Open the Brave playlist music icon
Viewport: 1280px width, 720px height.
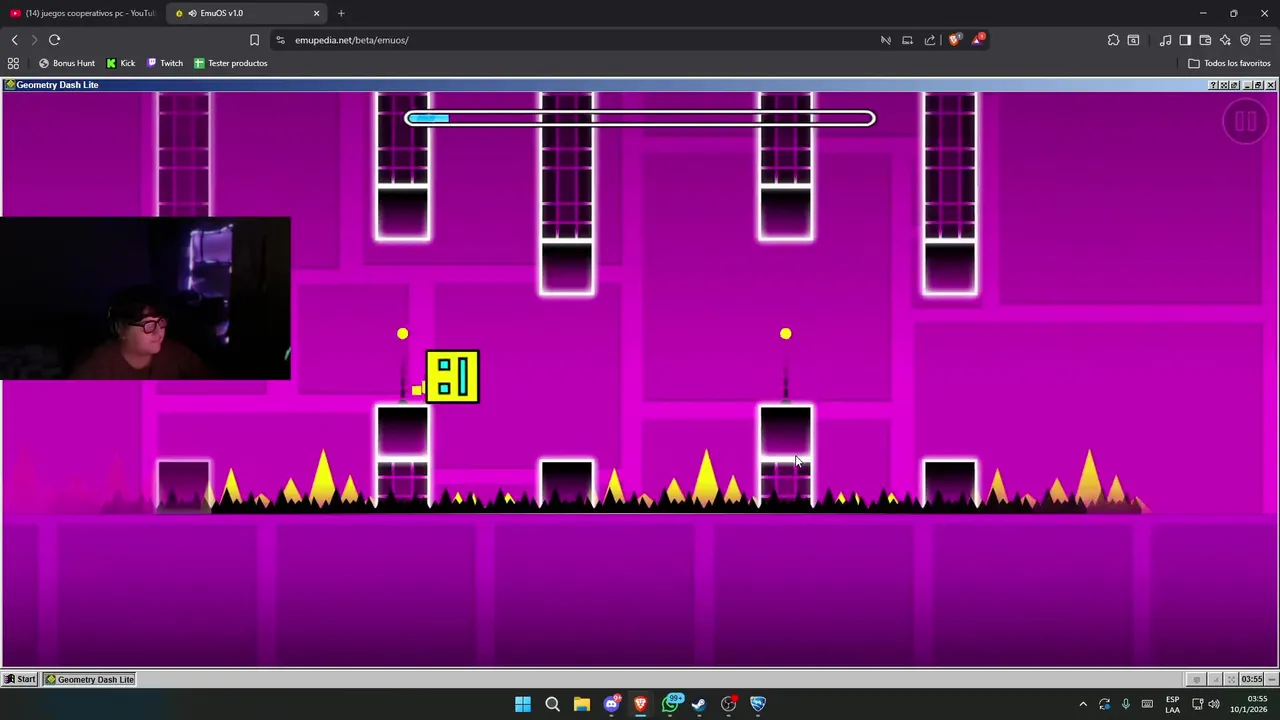pyautogui.click(x=1165, y=40)
